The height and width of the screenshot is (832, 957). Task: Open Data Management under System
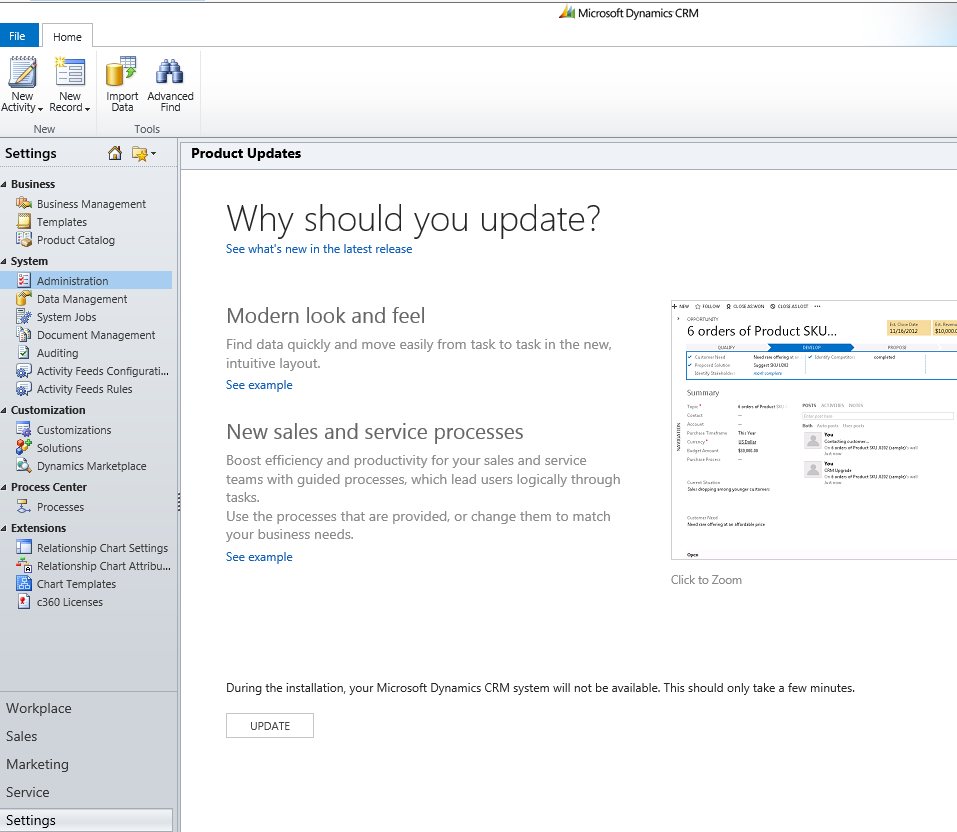coord(82,299)
